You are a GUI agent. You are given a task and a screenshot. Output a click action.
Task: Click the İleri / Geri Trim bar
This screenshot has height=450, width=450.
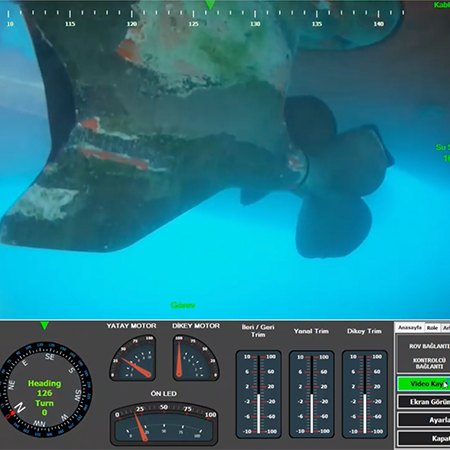coord(258,394)
